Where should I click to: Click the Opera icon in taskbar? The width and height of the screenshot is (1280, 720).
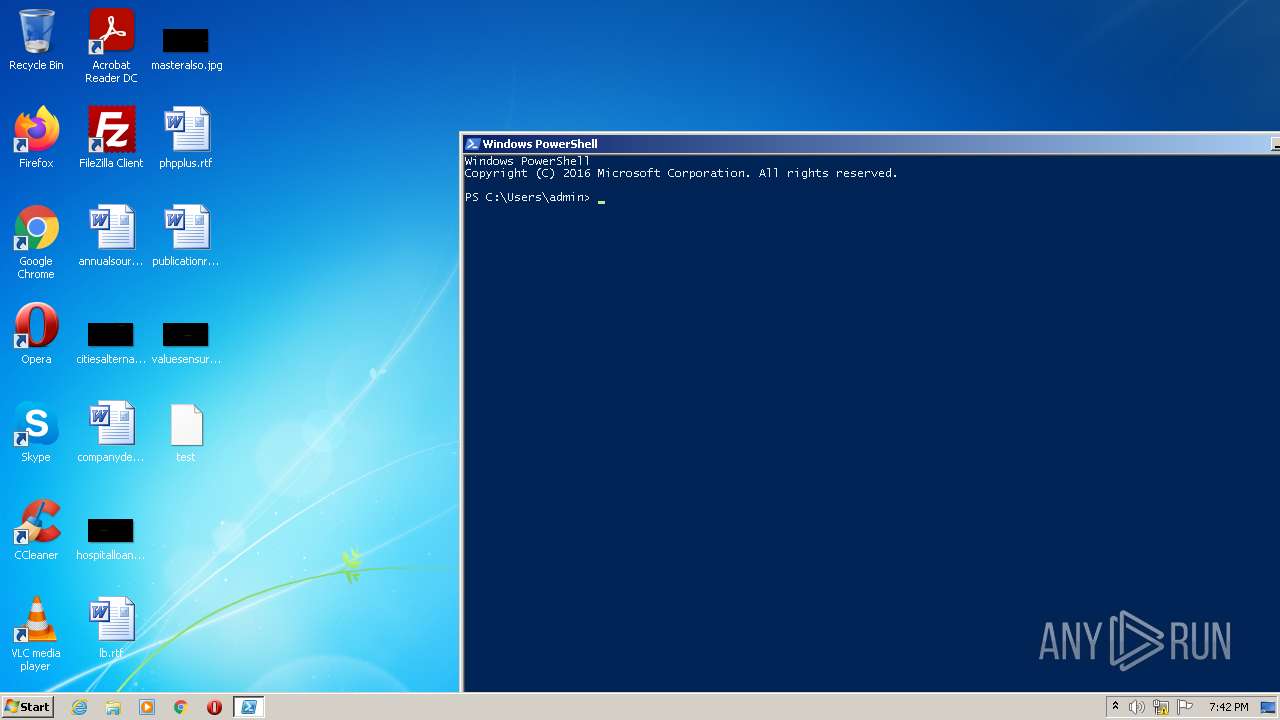pos(214,707)
